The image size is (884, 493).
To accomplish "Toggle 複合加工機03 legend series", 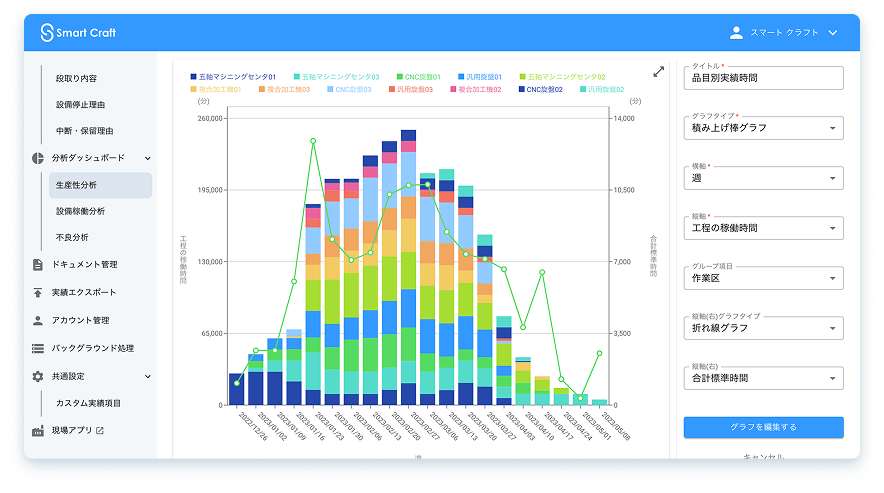I will point(285,89).
